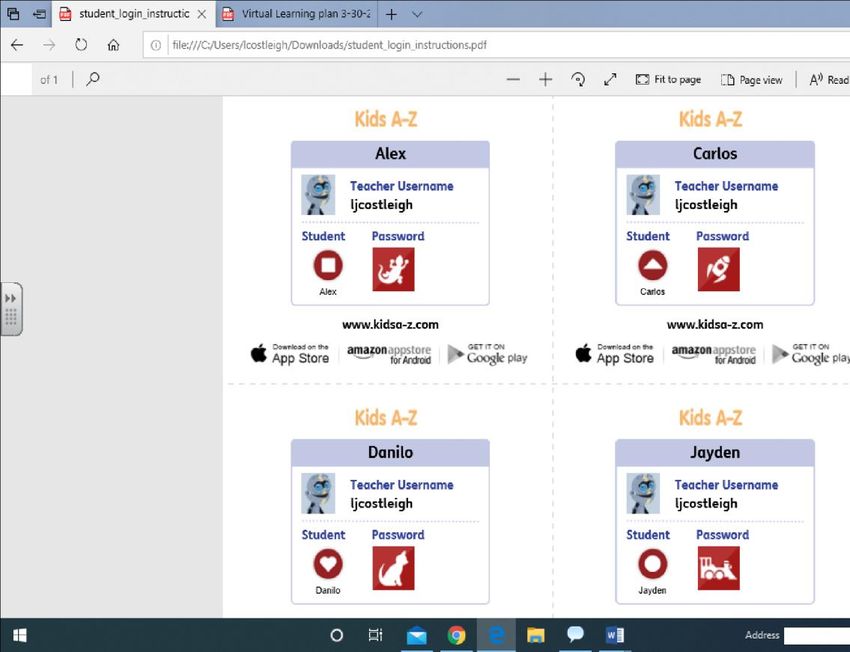Click the robot avatar on Jayden's card
This screenshot has height=652, width=850.
click(643, 493)
